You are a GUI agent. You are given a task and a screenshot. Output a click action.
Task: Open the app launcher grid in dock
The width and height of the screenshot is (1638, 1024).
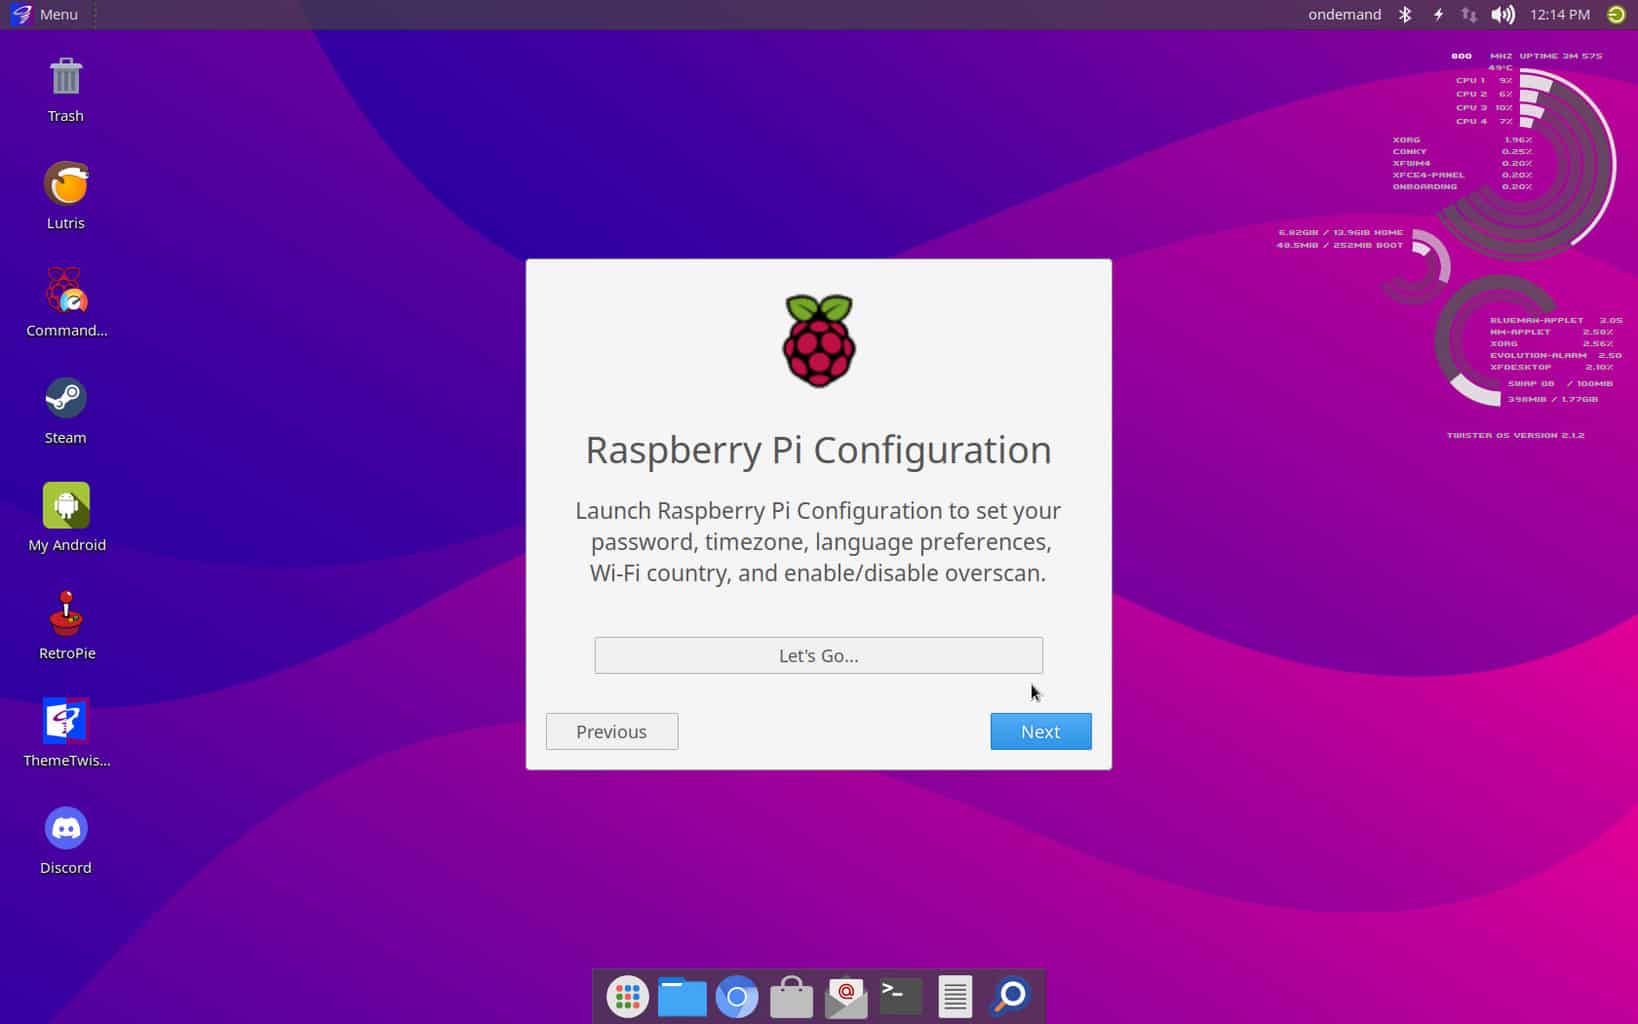click(628, 996)
